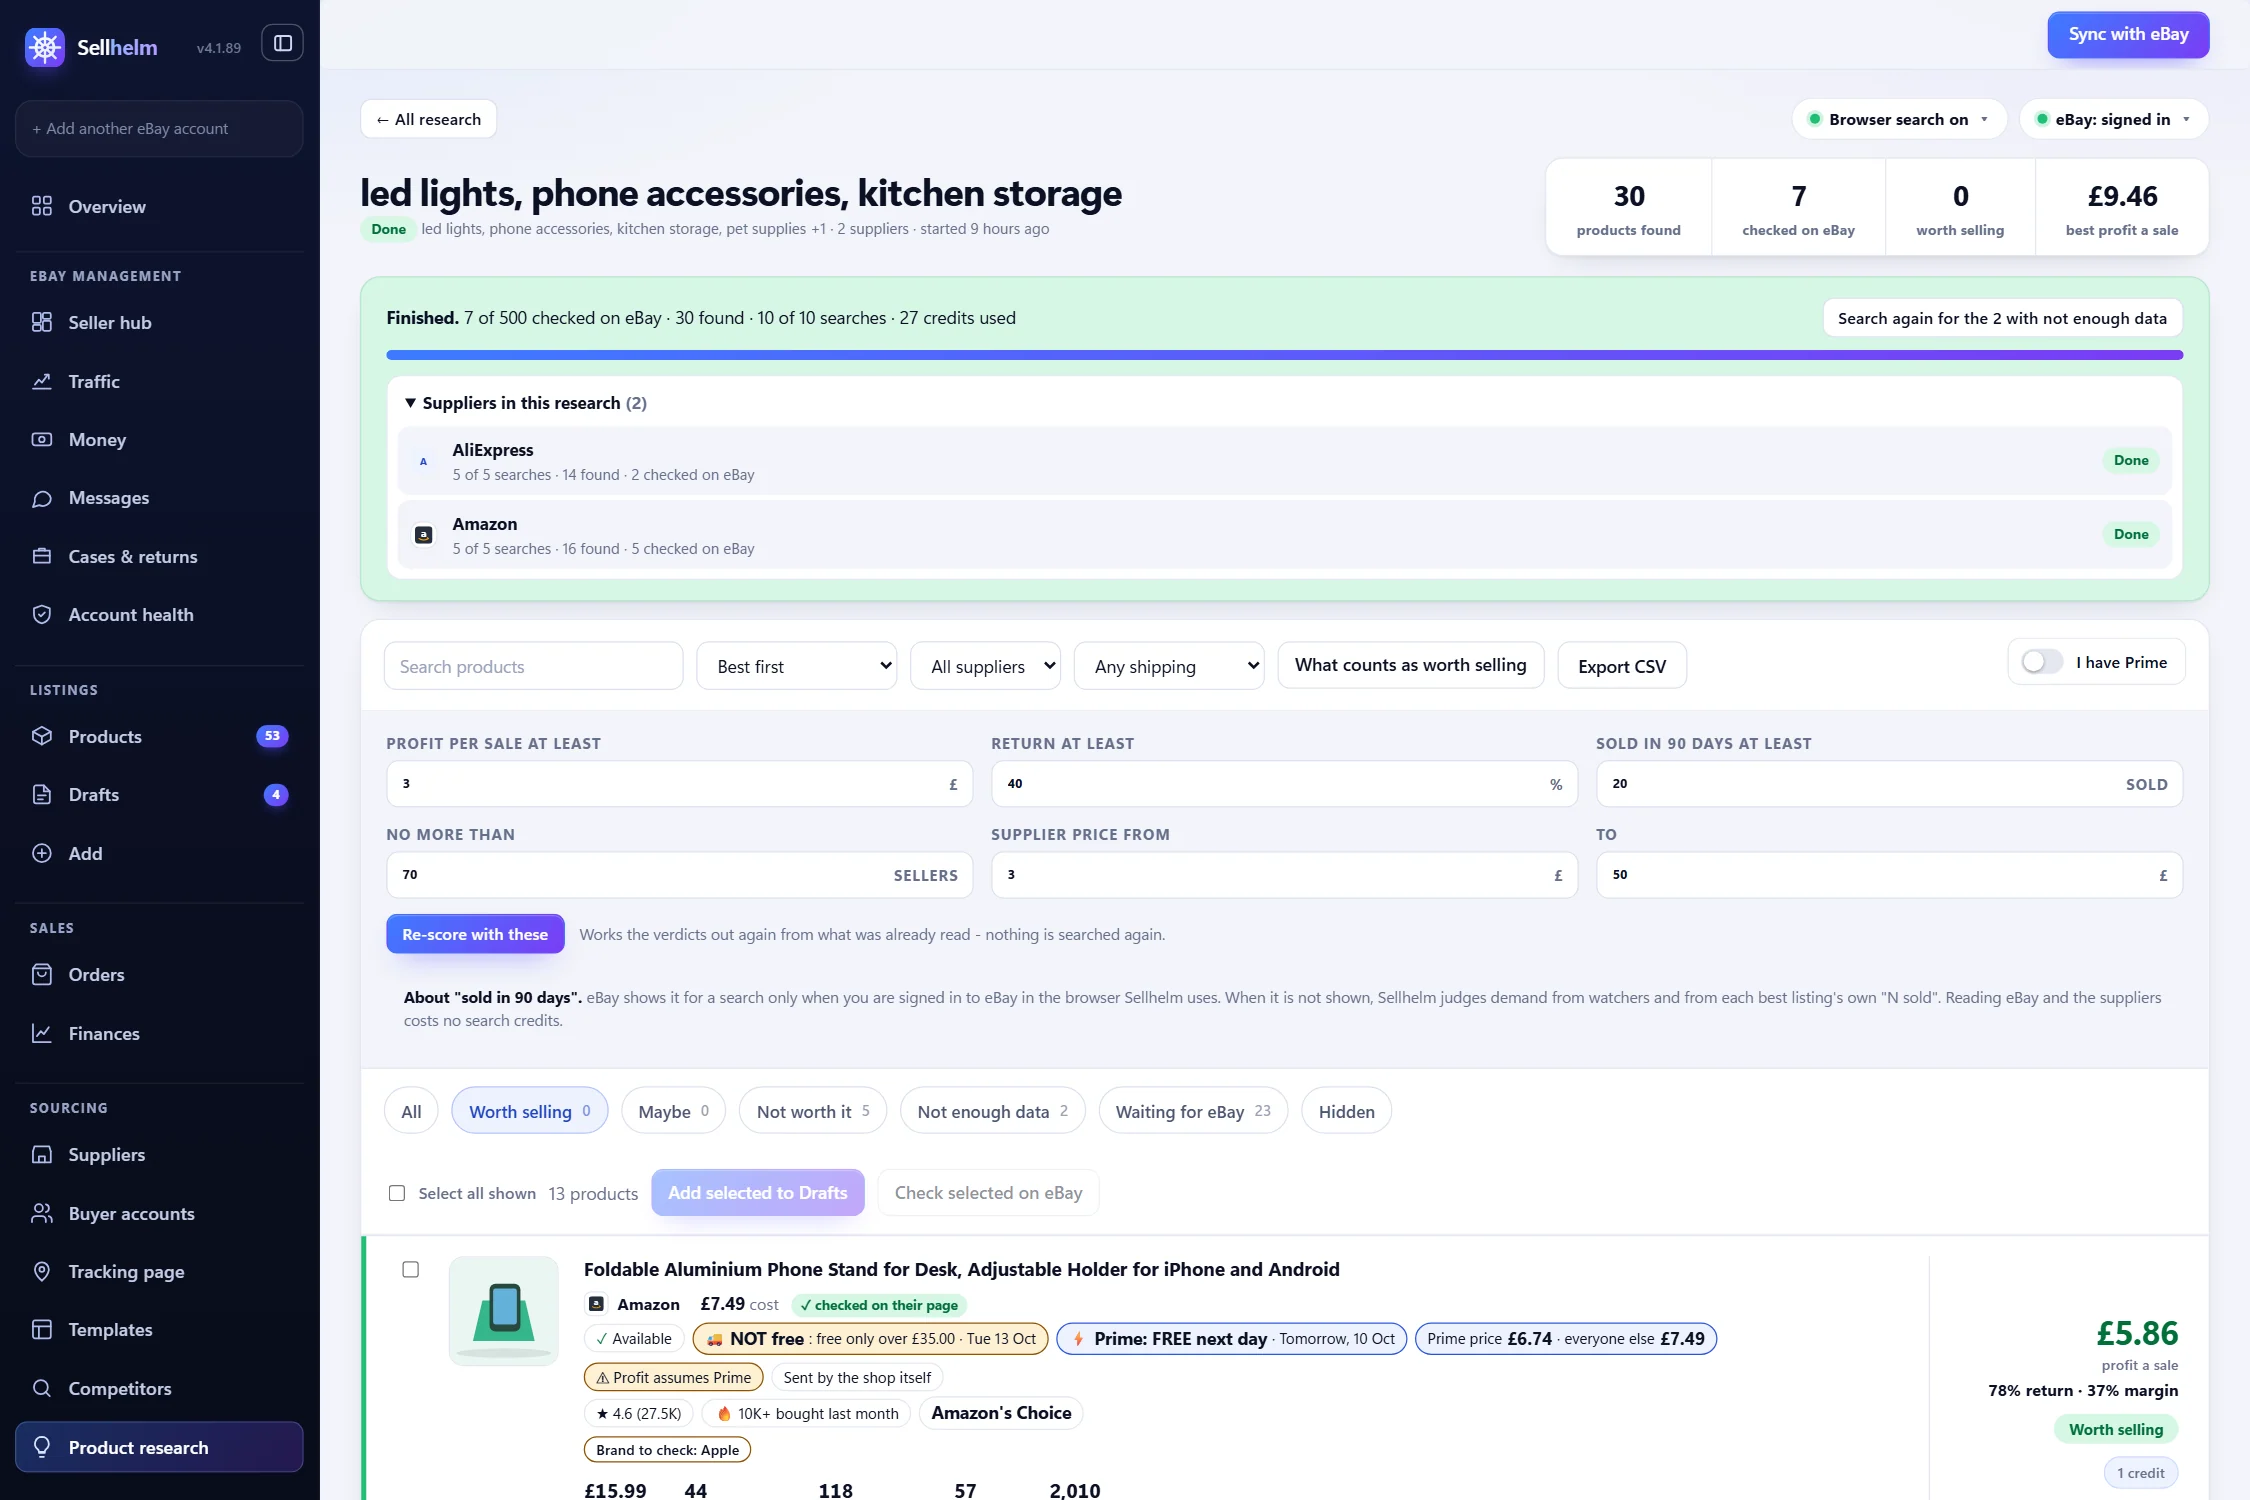
Task: Collapse the sidebar with the panel icon
Action: (283, 43)
